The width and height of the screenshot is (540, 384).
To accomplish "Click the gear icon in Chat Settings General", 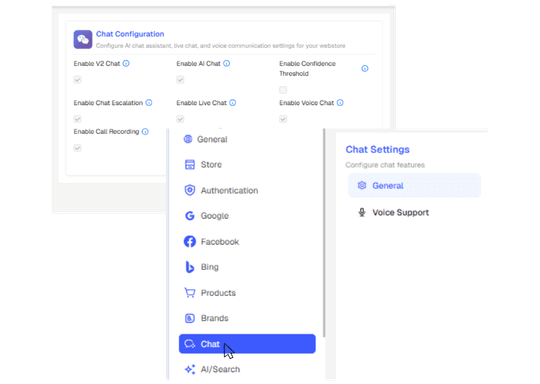I will 362,185.
